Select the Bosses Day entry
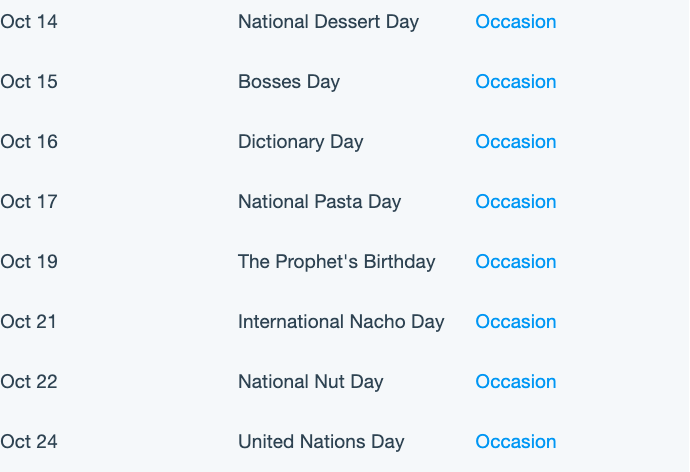This screenshot has height=472, width=690. [x=289, y=81]
